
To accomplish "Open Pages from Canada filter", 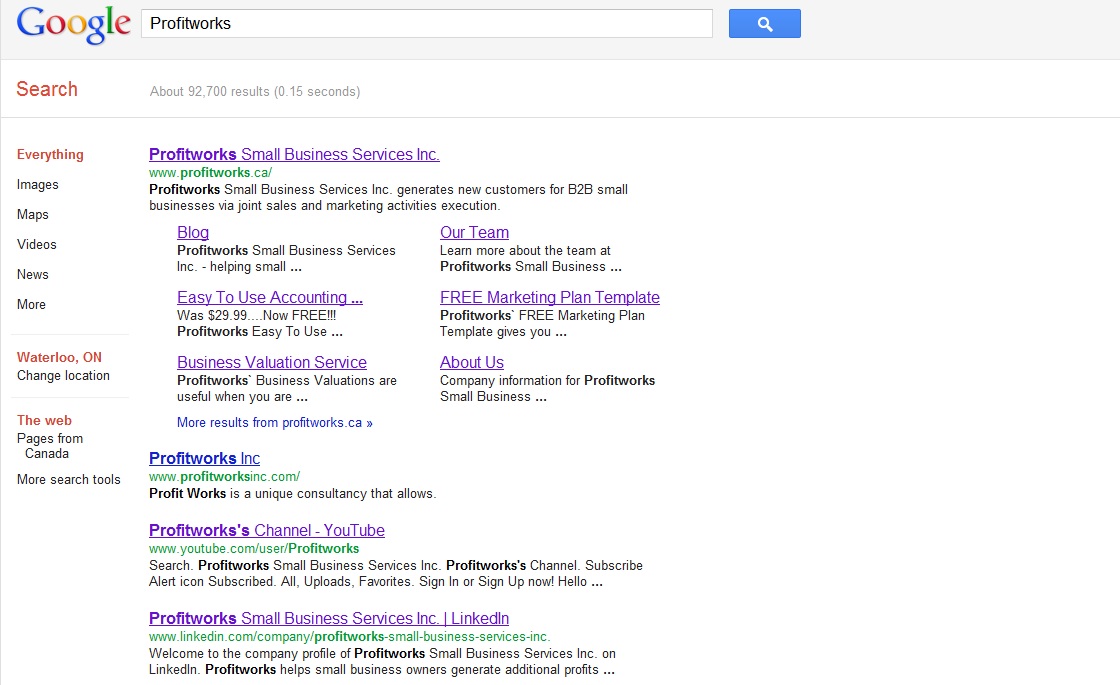I will click(49, 445).
